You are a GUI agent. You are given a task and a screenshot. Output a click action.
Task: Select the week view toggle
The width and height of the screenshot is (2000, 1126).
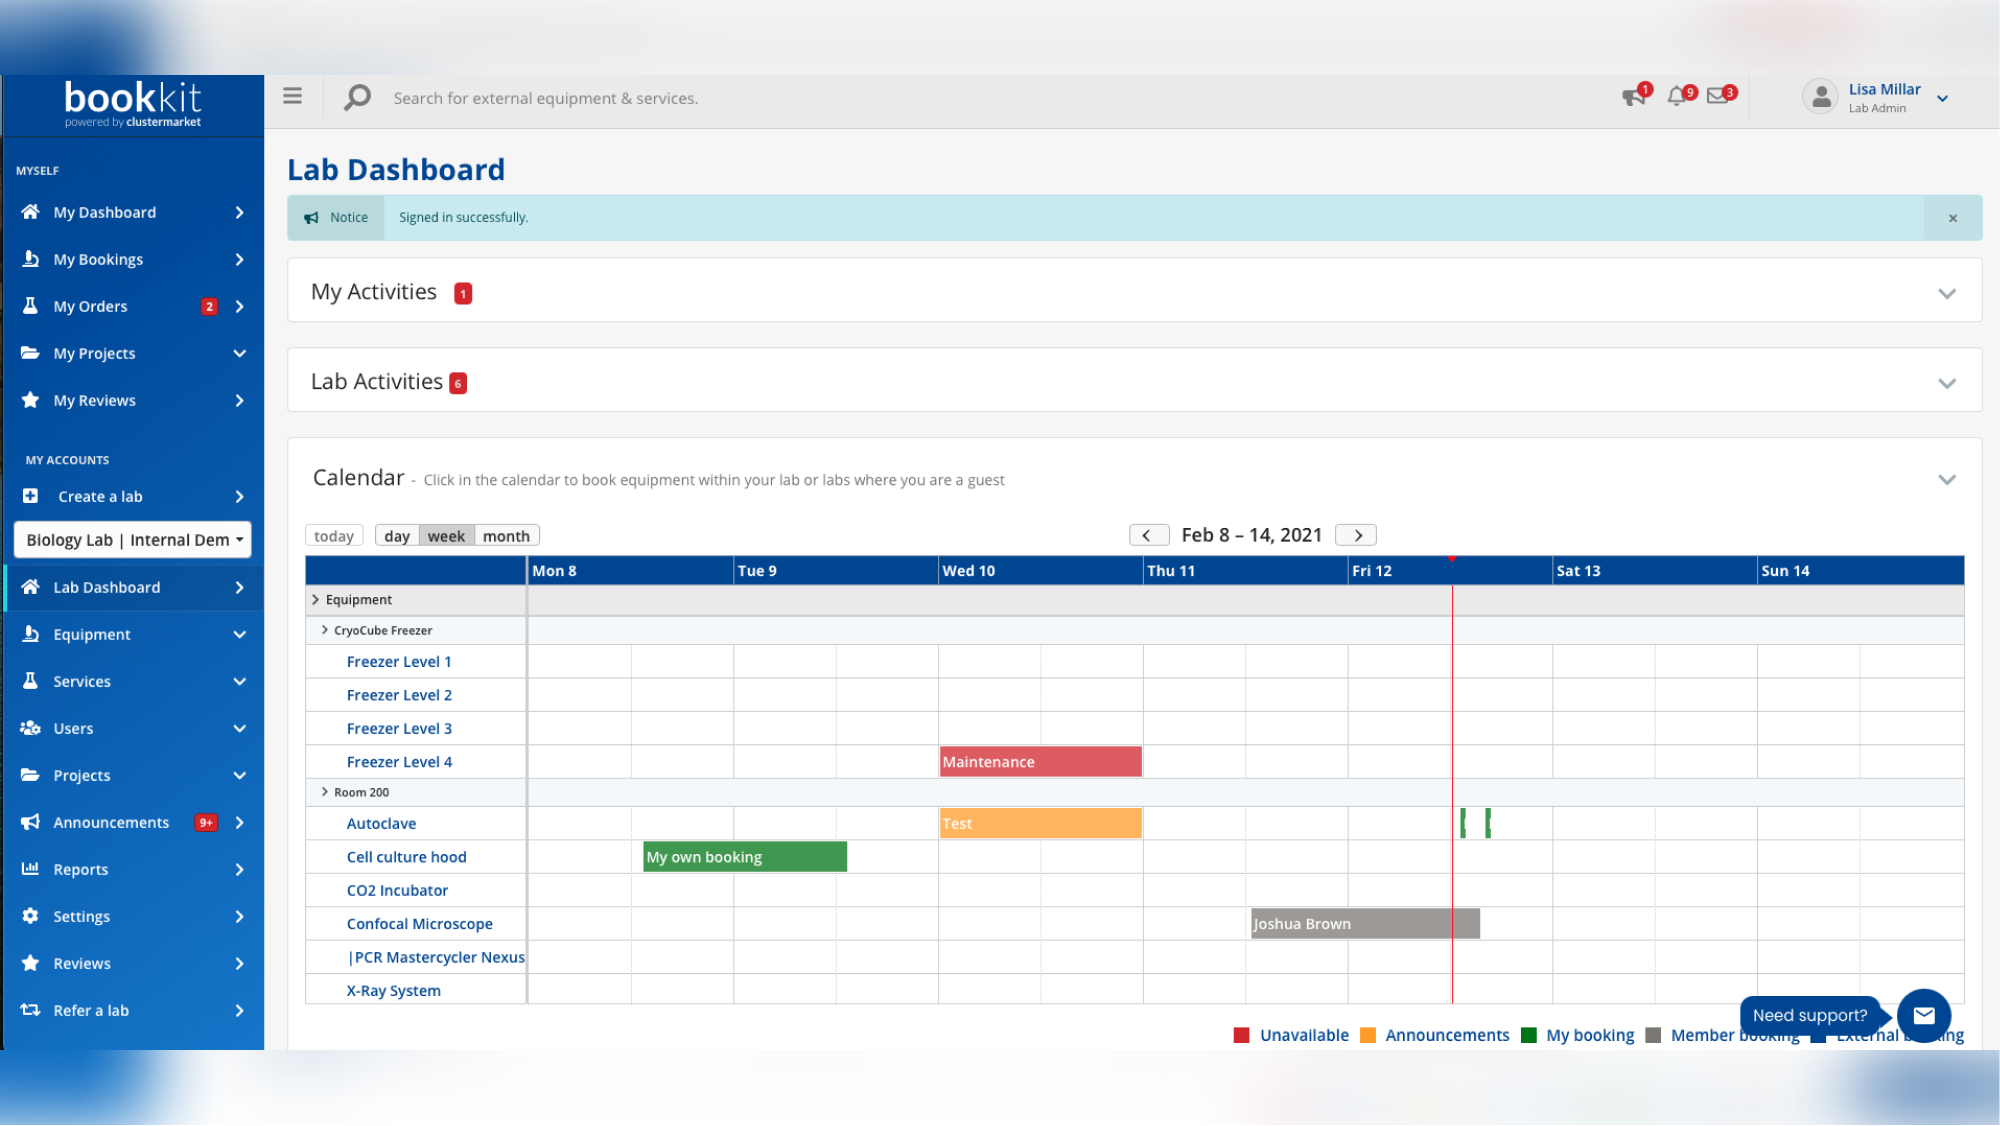(x=446, y=536)
